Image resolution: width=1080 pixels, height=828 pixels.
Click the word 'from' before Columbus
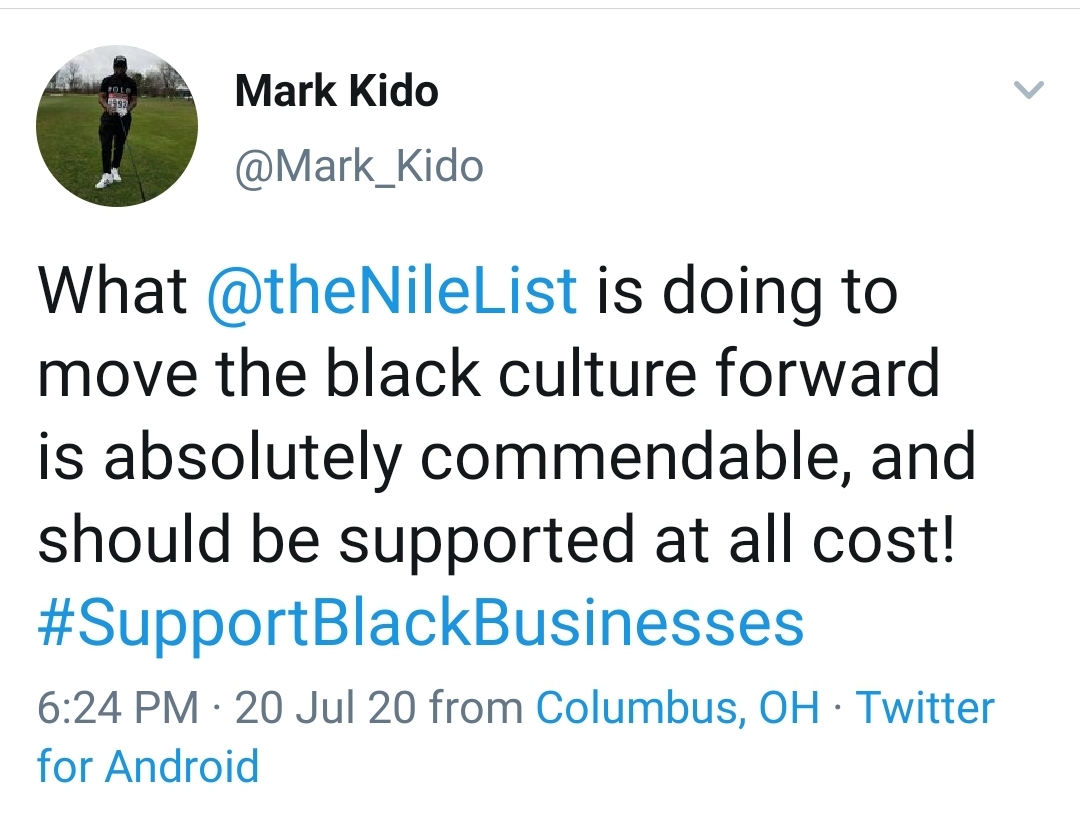[x=476, y=707]
